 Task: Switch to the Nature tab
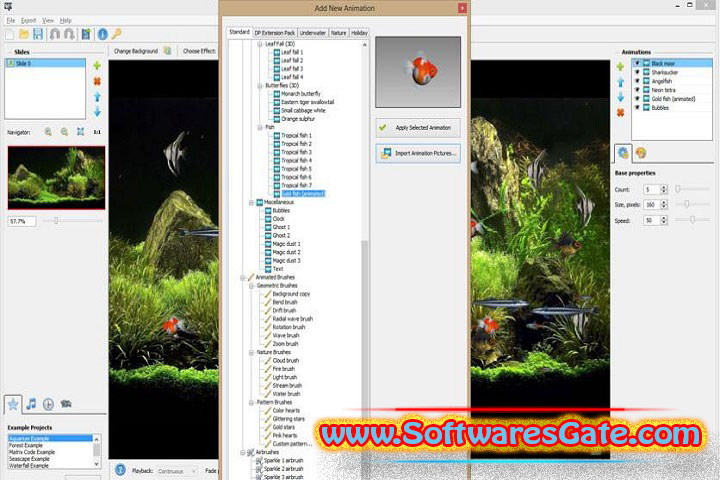coord(338,33)
